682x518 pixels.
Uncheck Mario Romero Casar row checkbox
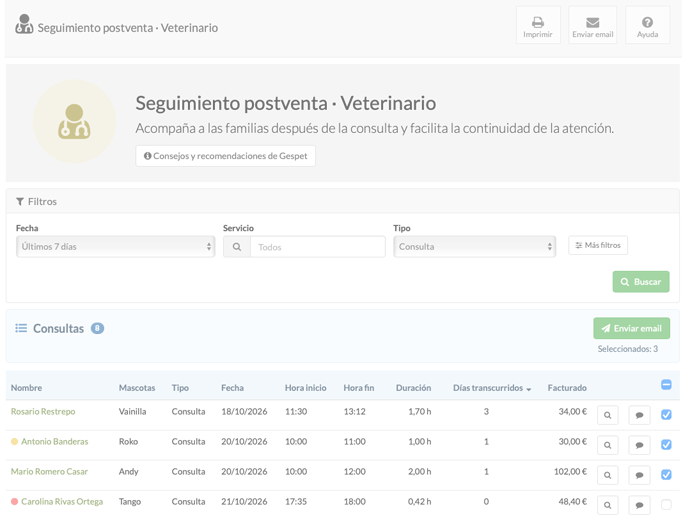666,475
